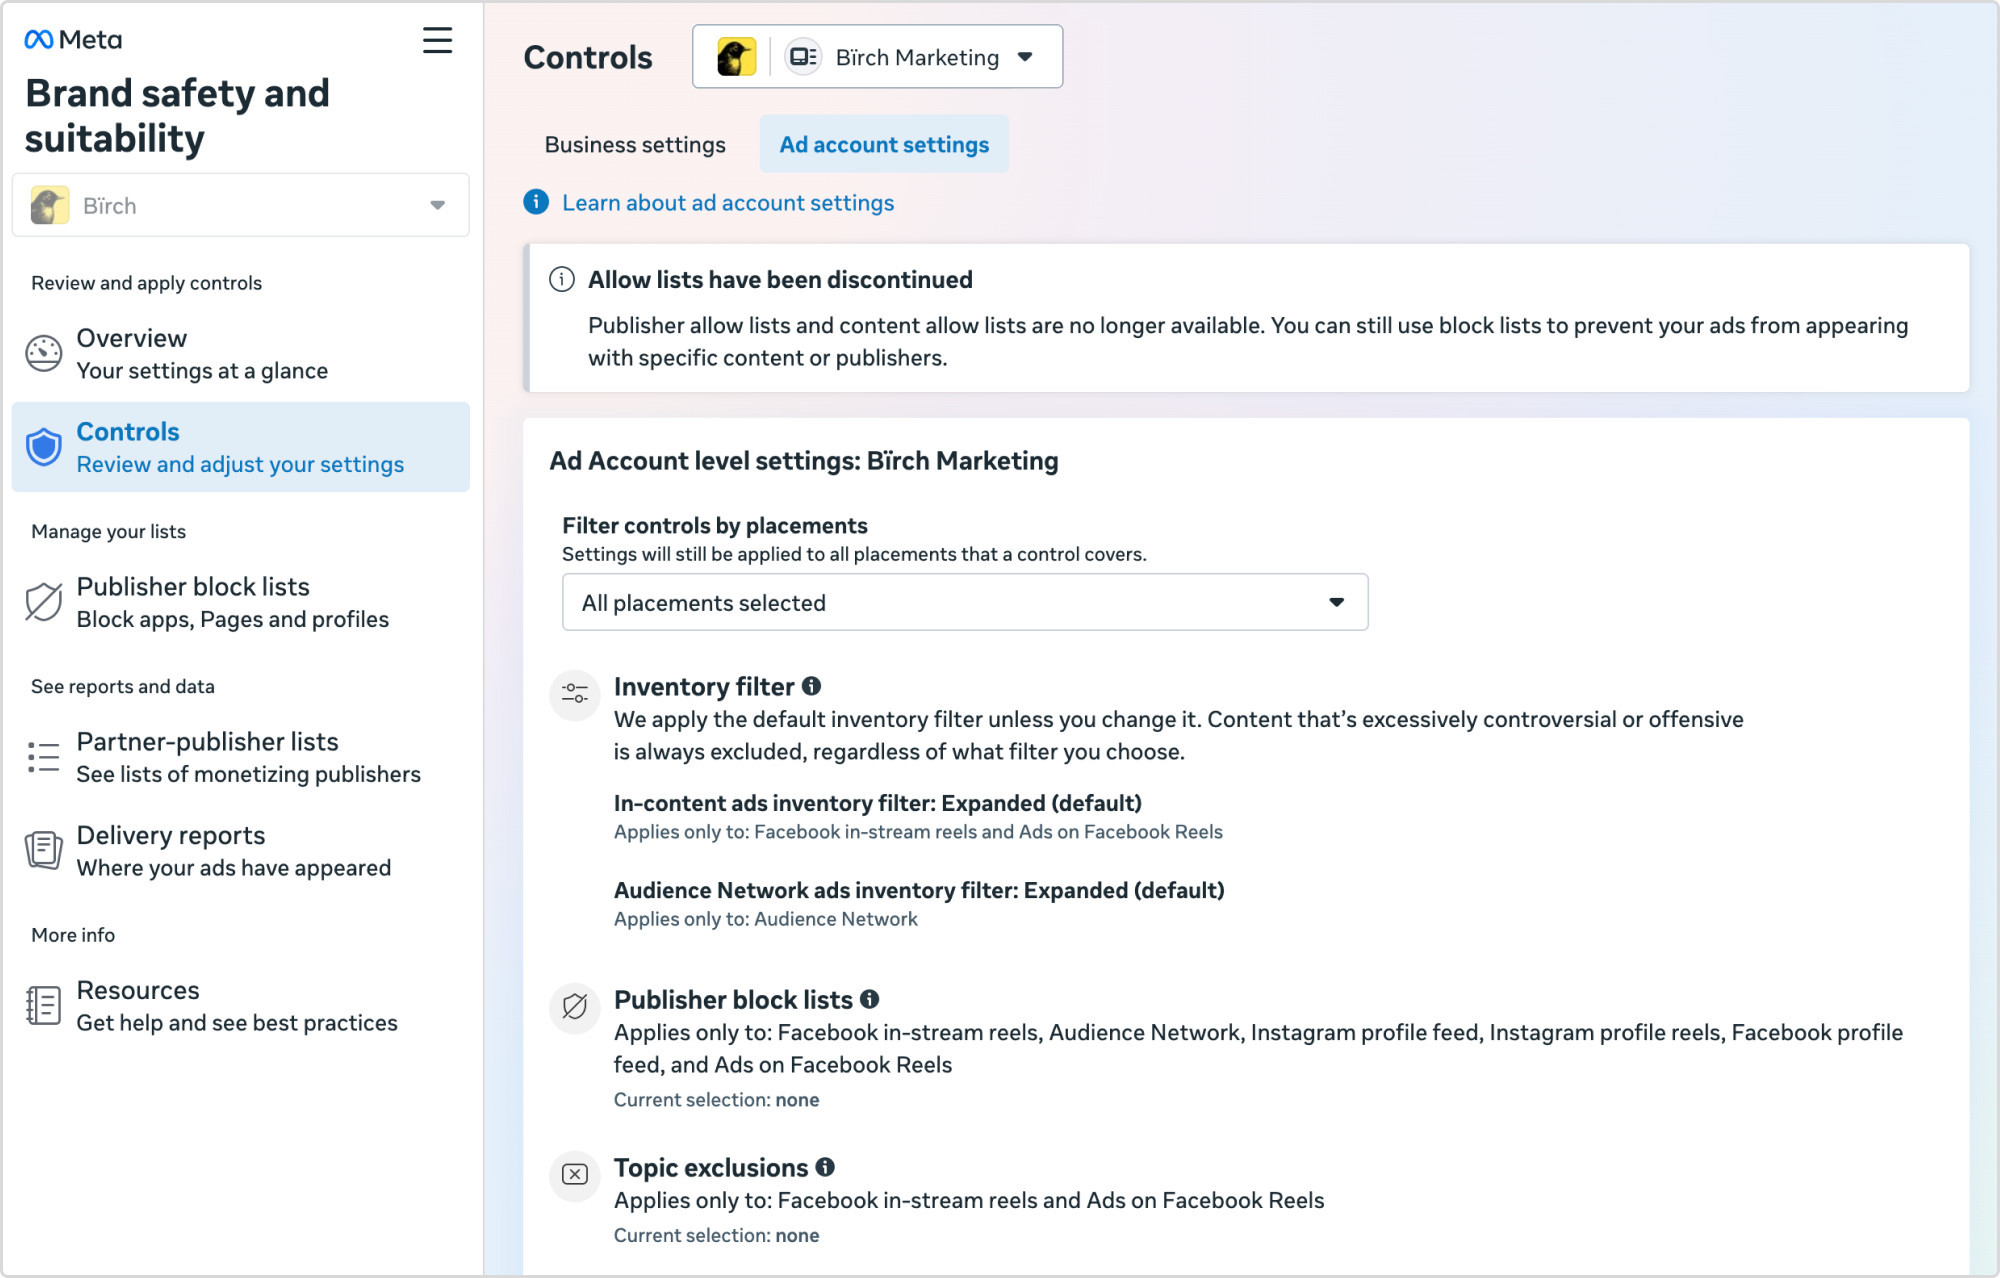
Task: Switch to the Business settings tab
Action: point(635,145)
